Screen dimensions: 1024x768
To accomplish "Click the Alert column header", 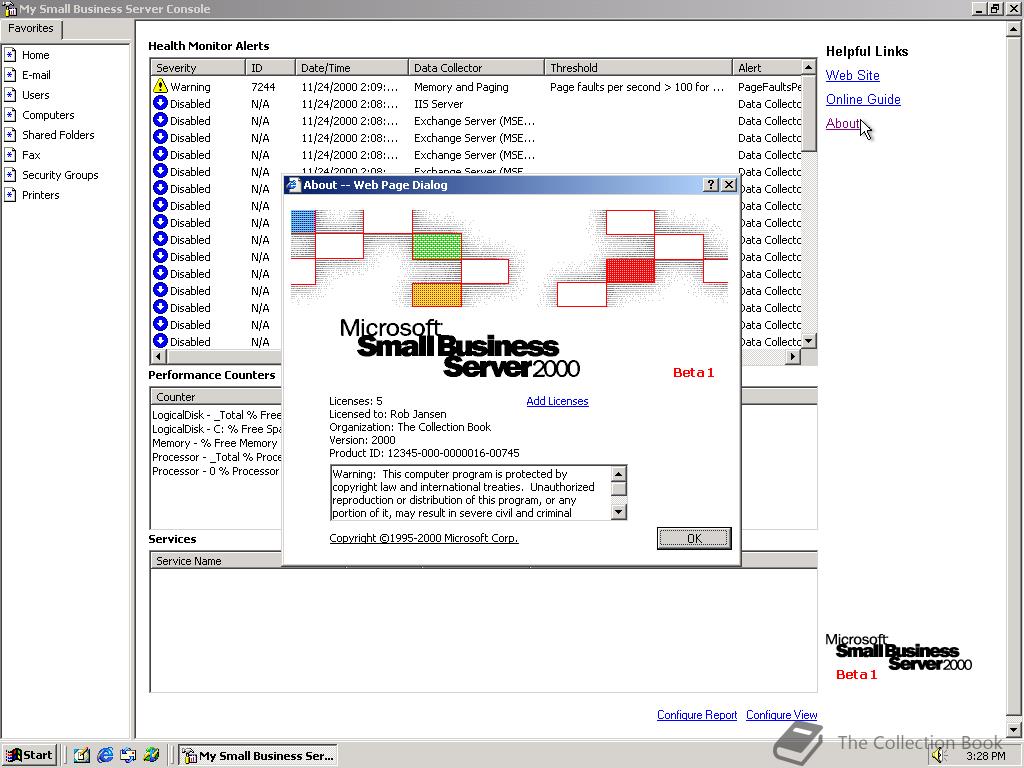I will pos(767,68).
